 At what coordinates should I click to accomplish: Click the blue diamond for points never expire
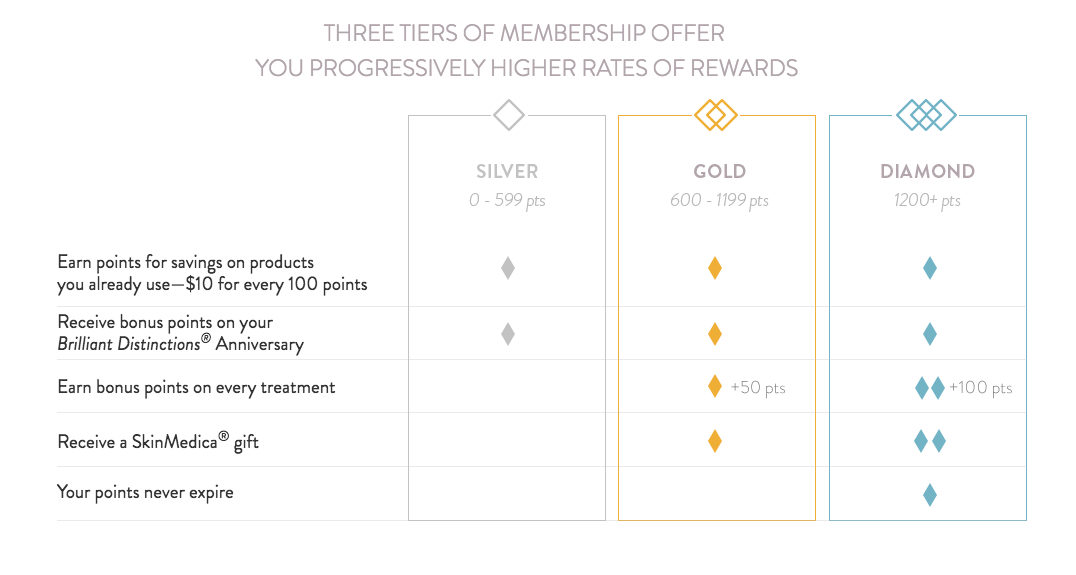pyautogui.click(x=930, y=495)
